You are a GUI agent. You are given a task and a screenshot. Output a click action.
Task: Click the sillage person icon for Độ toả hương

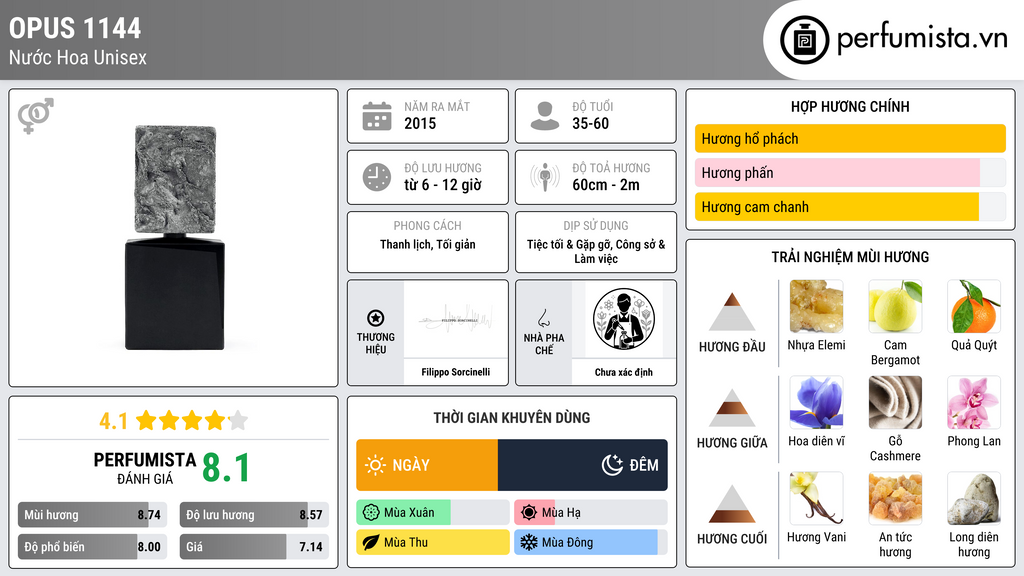tap(545, 177)
